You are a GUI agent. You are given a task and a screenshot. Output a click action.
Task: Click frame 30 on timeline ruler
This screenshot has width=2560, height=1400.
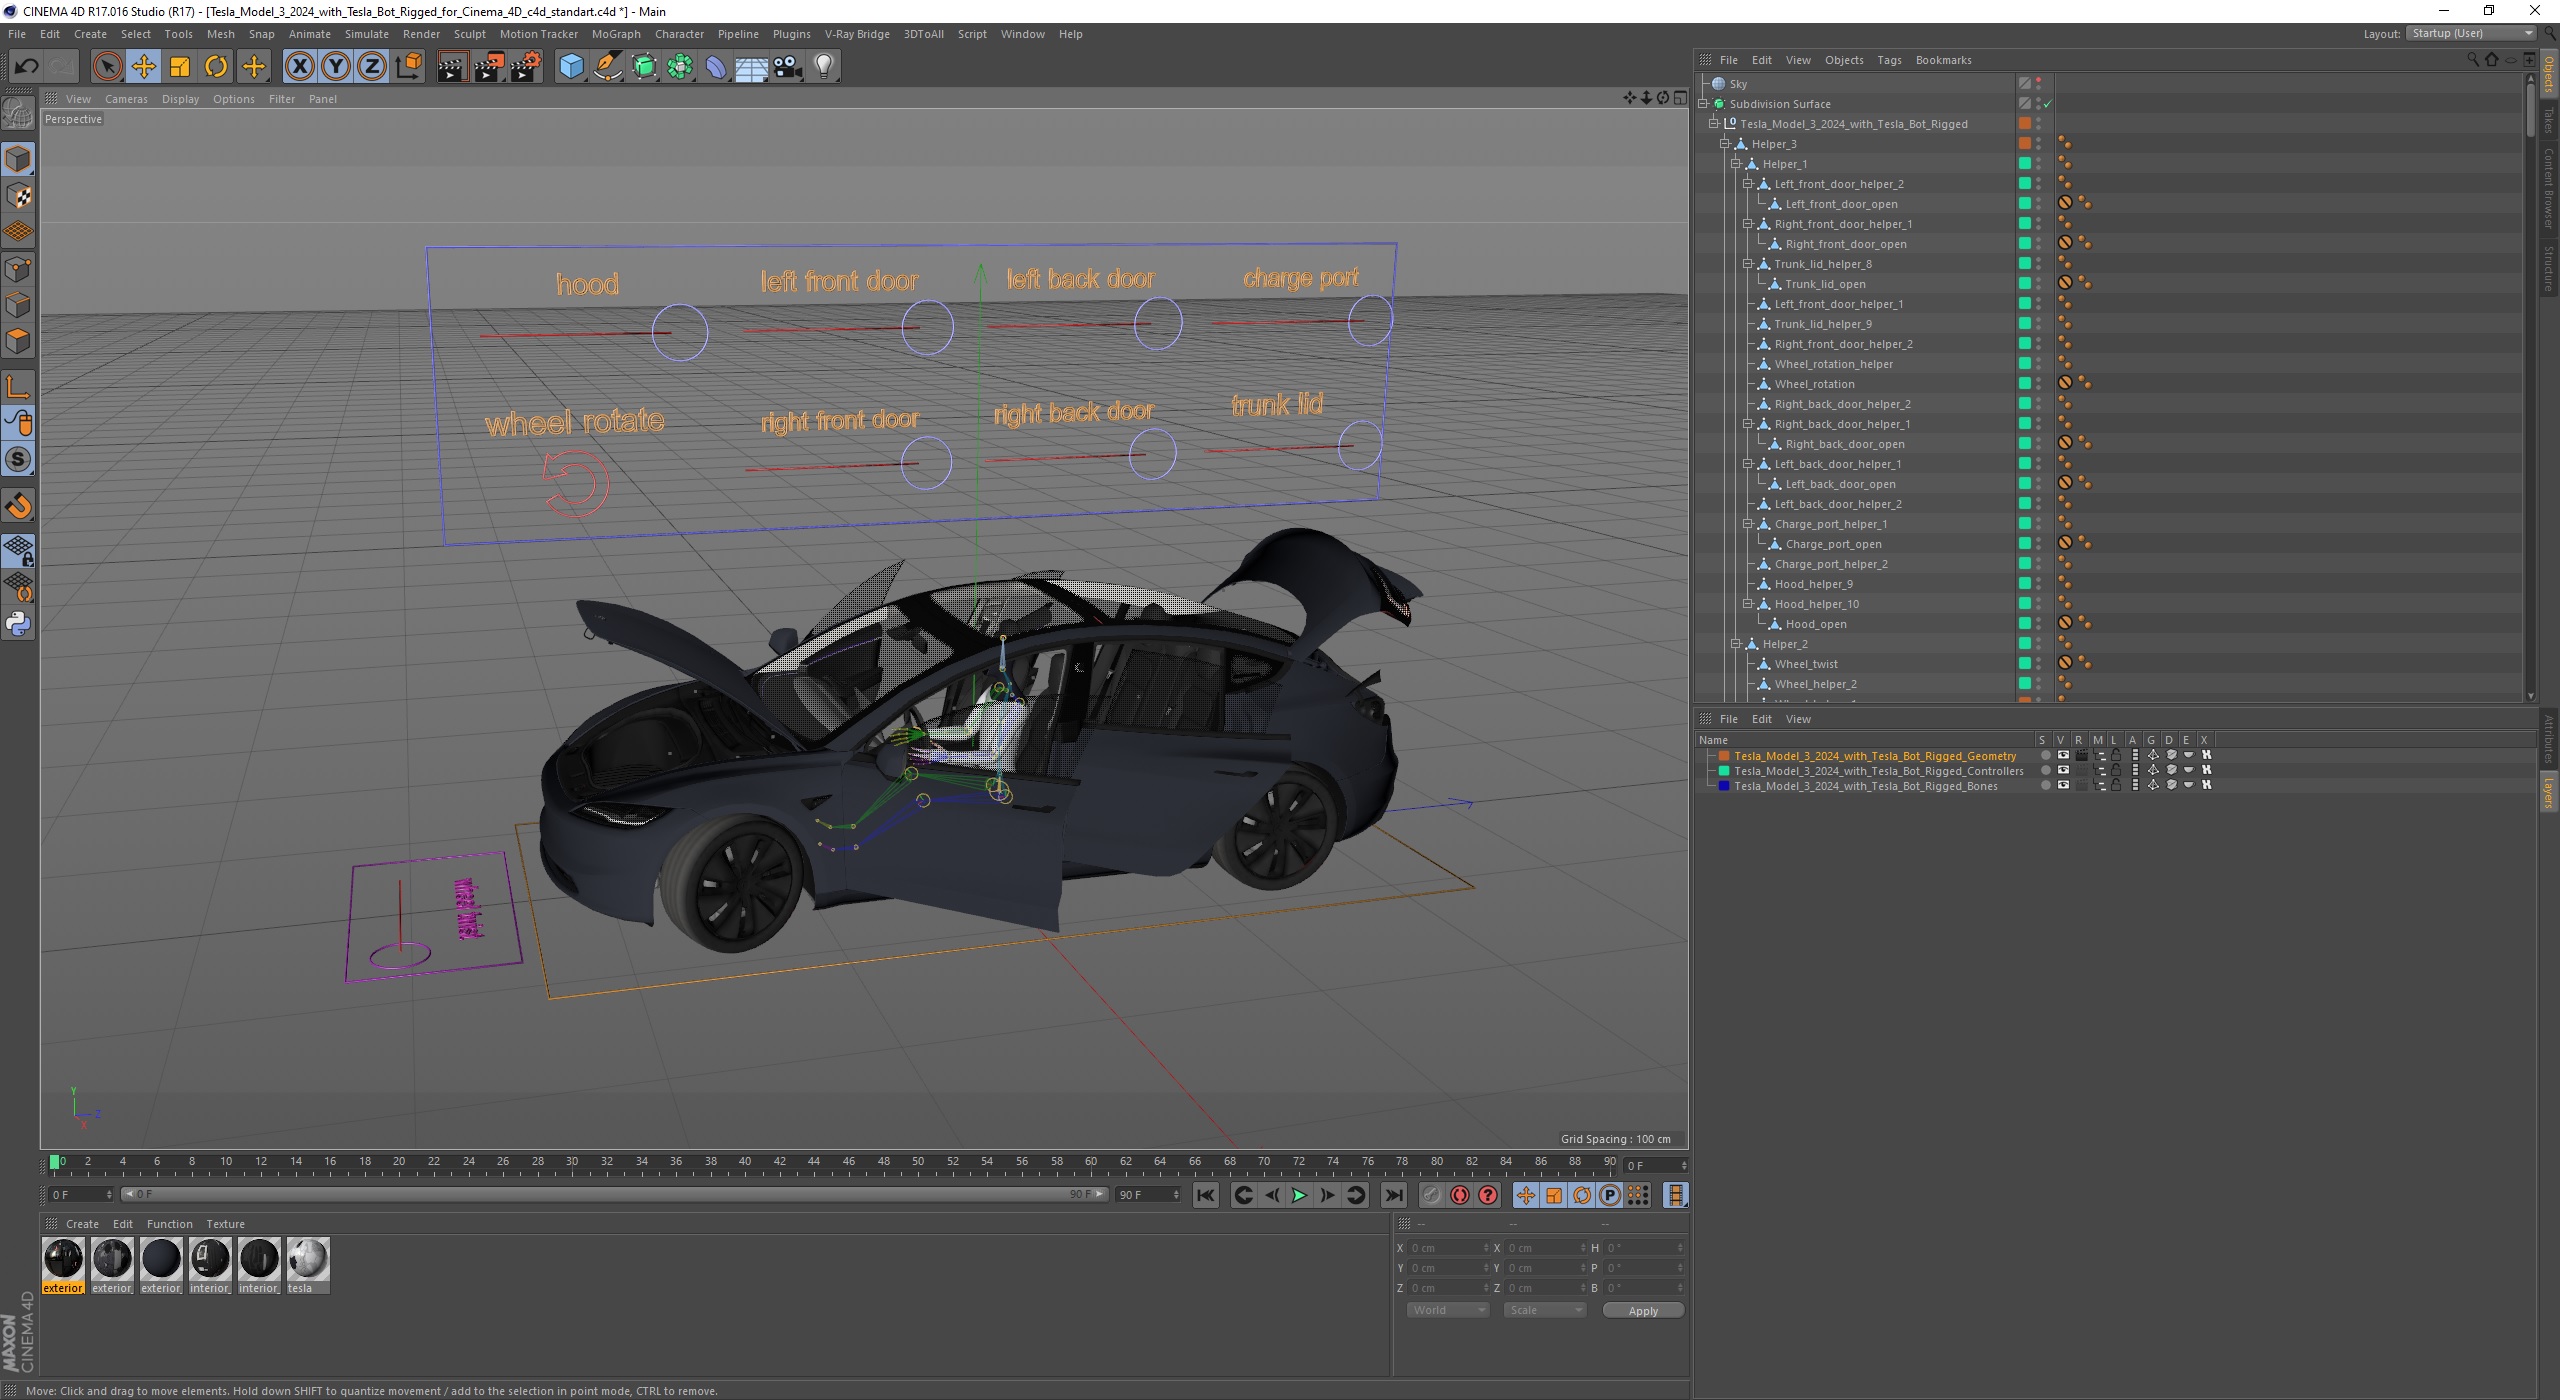point(572,1162)
